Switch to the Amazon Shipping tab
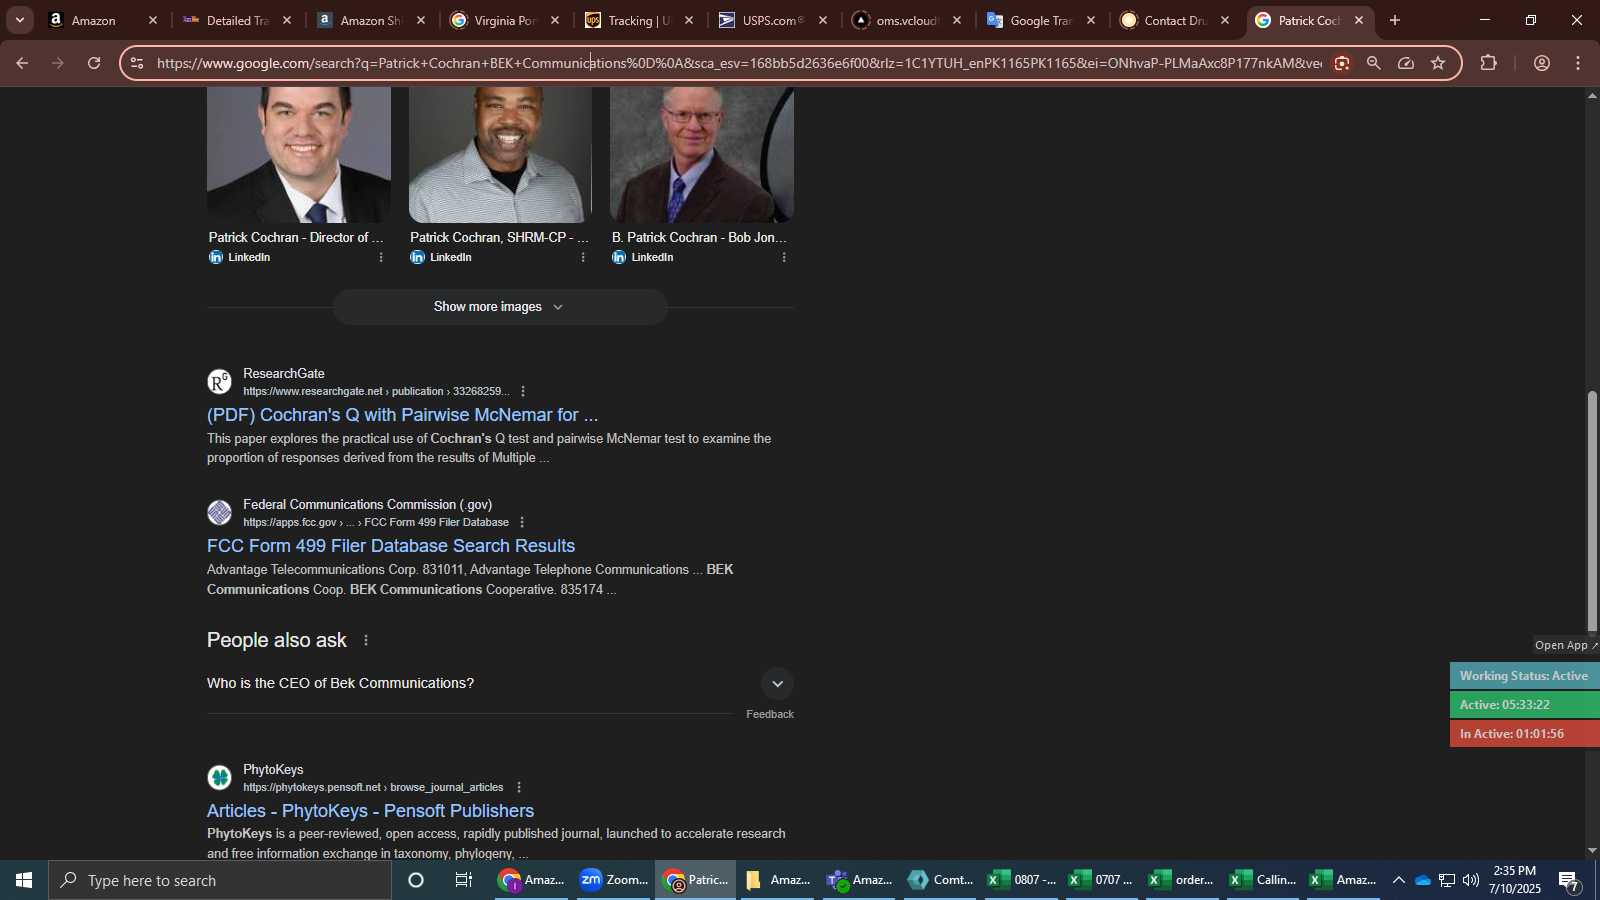 (x=370, y=20)
